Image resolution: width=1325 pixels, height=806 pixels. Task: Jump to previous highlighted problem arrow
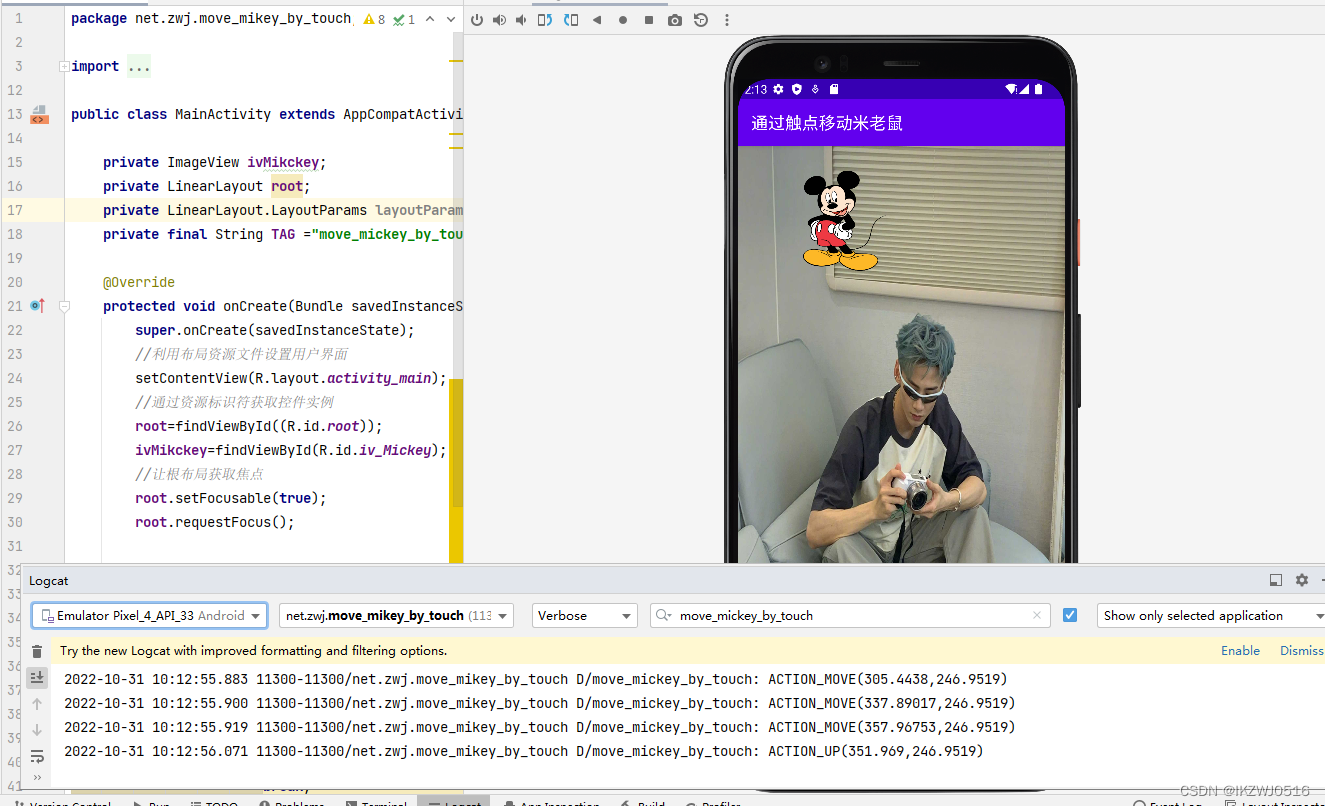coord(430,19)
